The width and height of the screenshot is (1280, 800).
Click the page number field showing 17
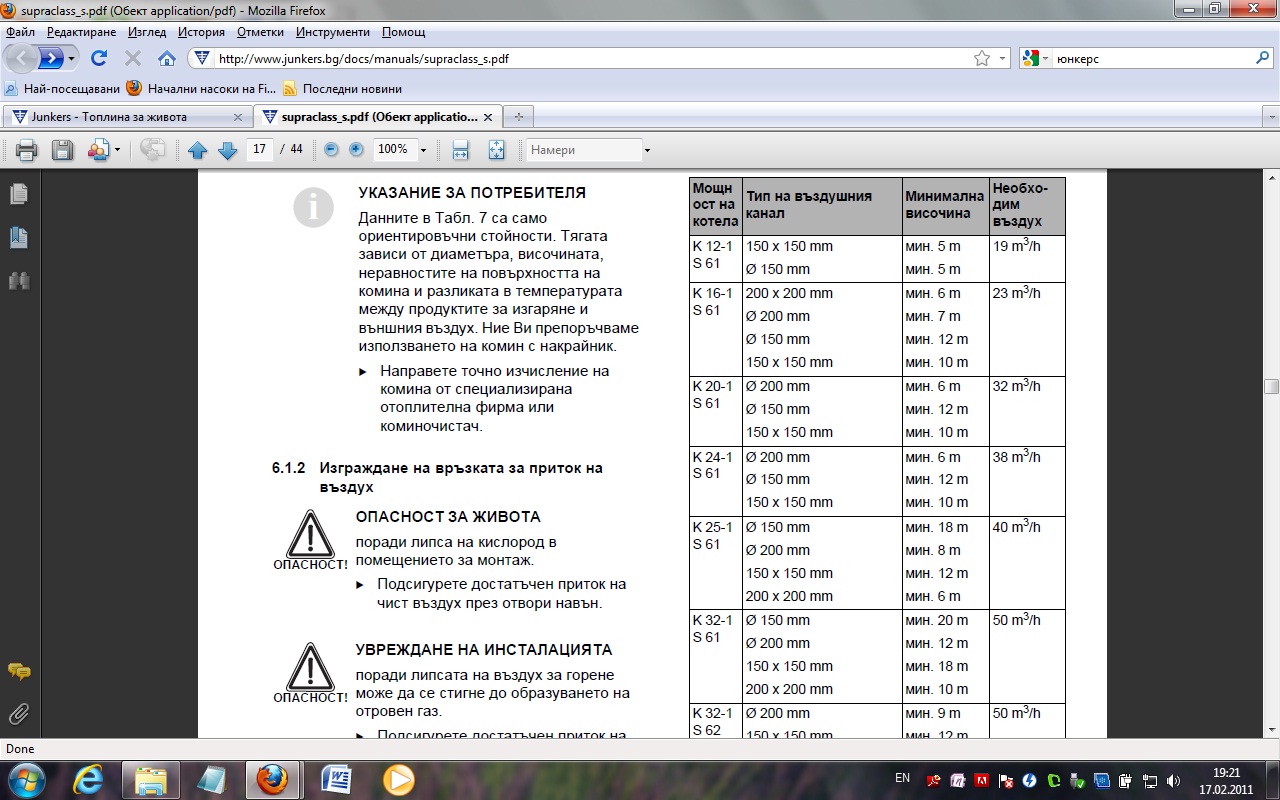click(x=259, y=149)
